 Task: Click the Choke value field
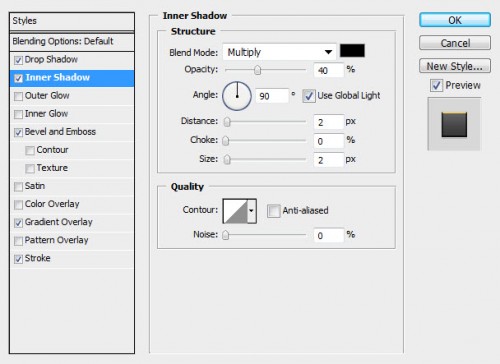coord(328,141)
